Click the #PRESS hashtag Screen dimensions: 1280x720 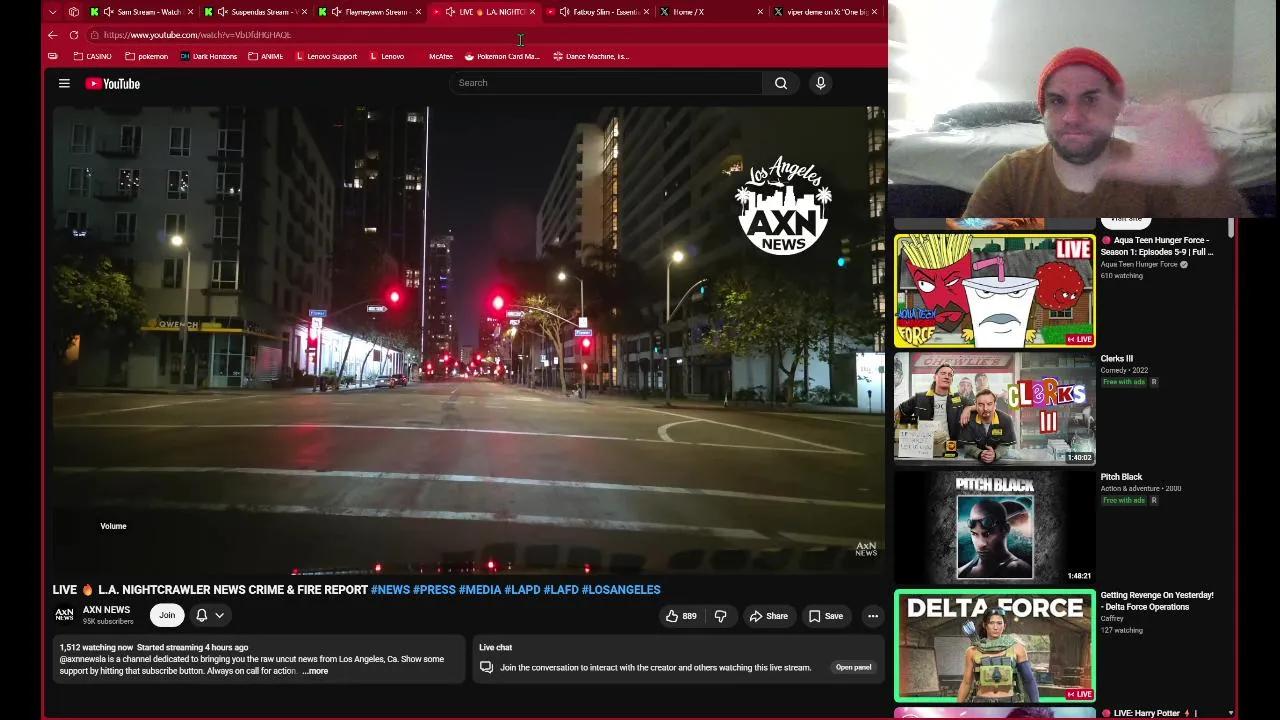434,590
